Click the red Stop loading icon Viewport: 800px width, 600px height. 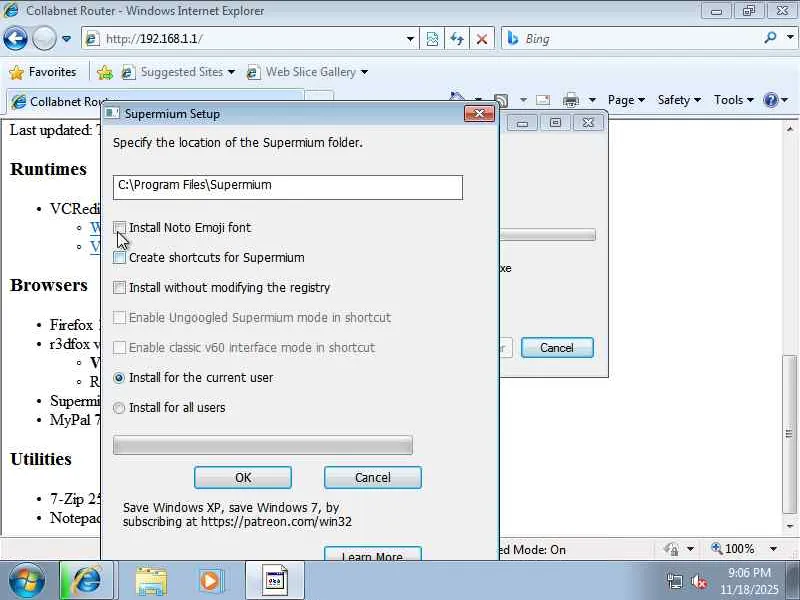pyautogui.click(x=482, y=39)
